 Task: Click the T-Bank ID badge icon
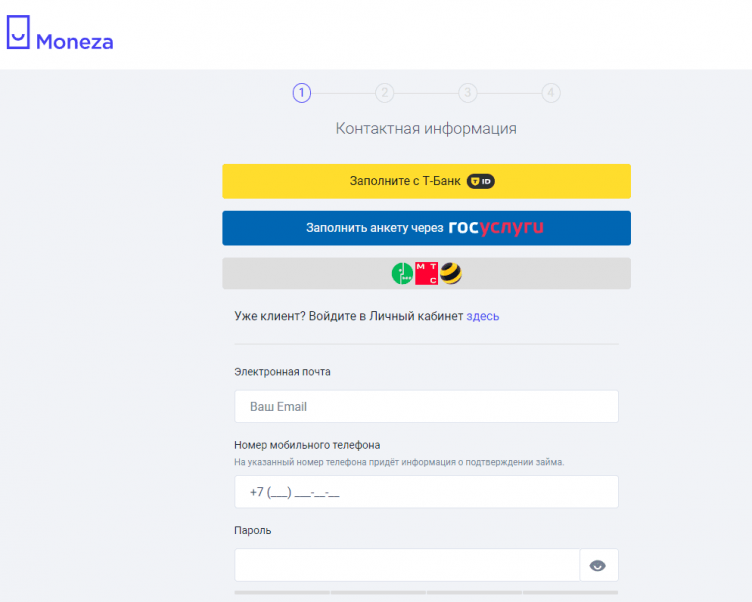coord(482,181)
